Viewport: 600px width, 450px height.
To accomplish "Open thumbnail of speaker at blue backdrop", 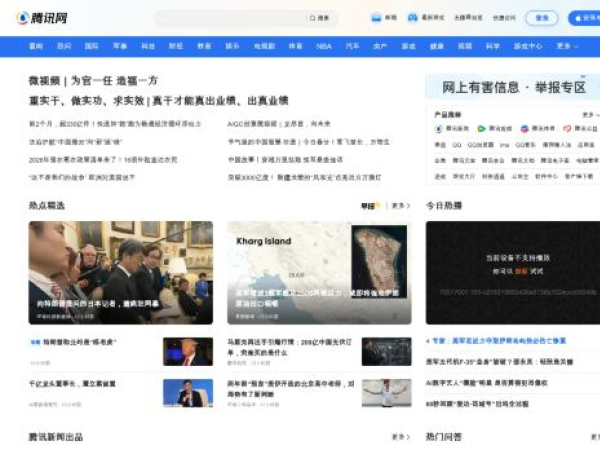I will [x=188, y=393].
